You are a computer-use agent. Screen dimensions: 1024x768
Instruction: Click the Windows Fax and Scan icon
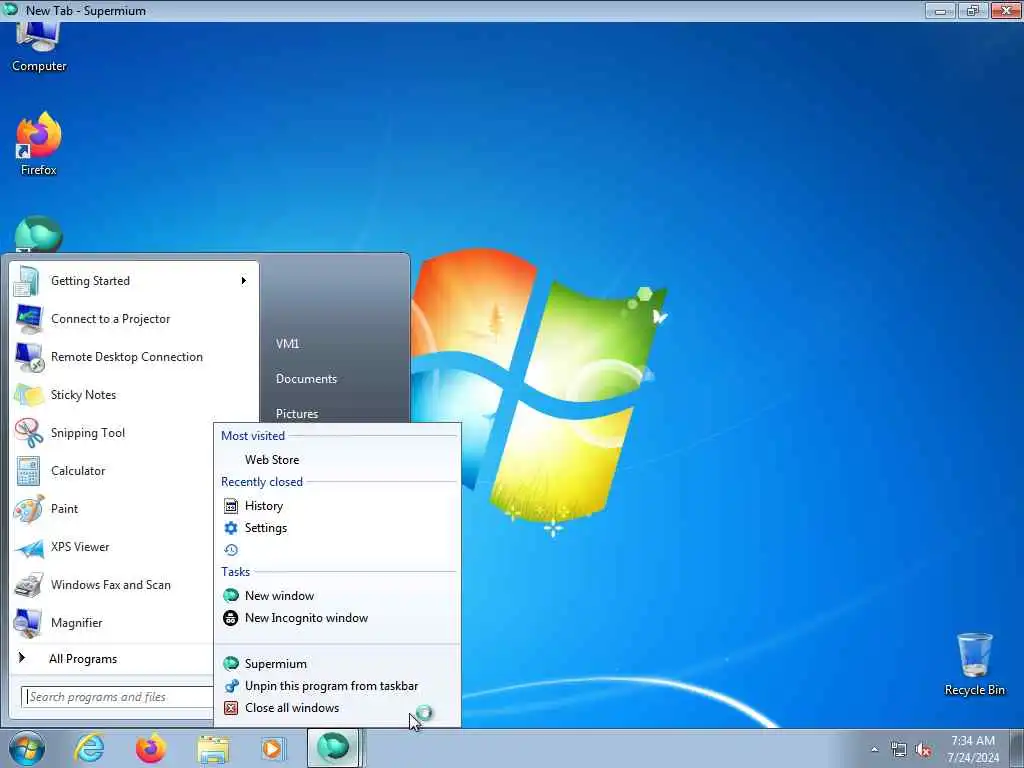pos(29,585)
